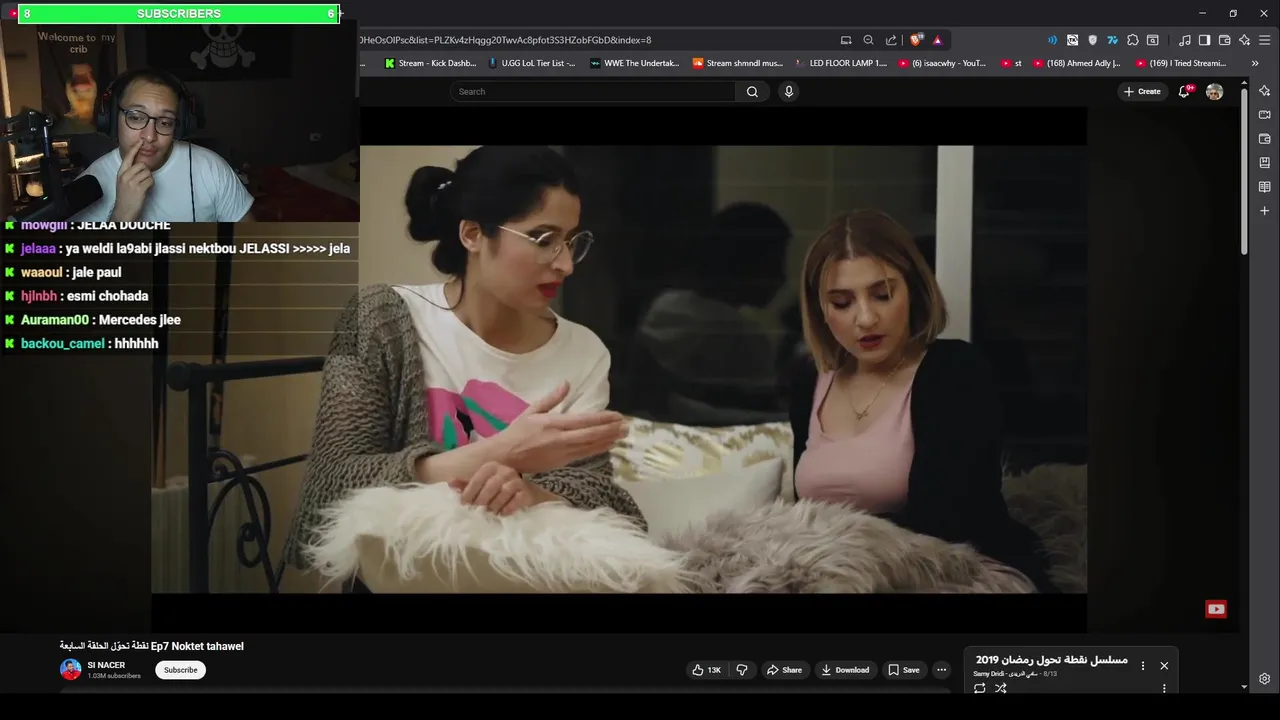The height and width of the screenshot is (720, 1280).
Task: Click the zoom magnifier icon in address bar
Action: (868, 40)
